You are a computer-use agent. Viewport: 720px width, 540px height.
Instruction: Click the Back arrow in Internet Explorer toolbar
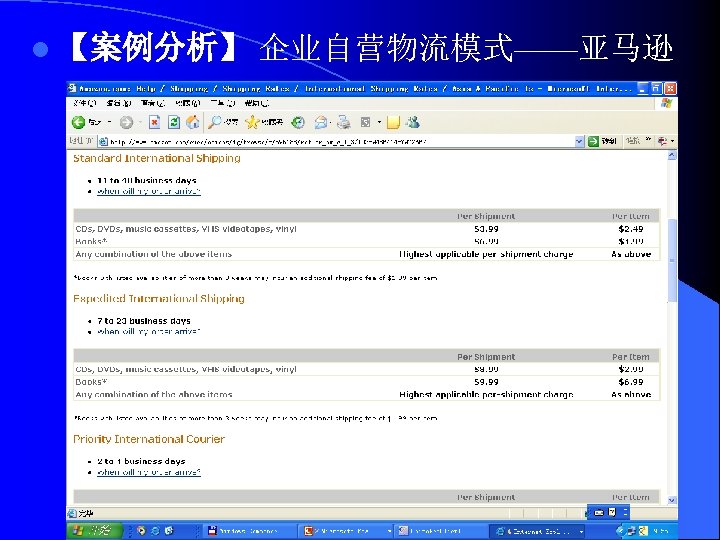point(79,122)
